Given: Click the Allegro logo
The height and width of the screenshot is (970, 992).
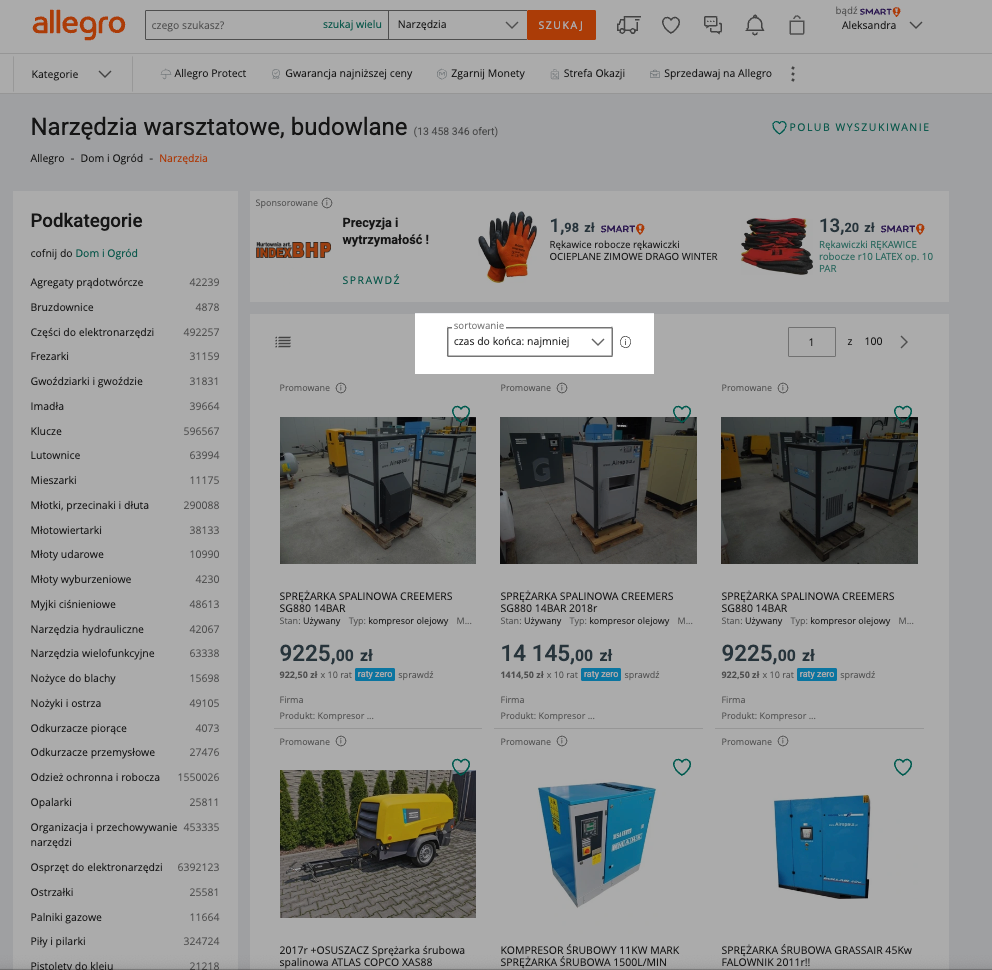Looking at the screenshot, I should pos(78,25).
